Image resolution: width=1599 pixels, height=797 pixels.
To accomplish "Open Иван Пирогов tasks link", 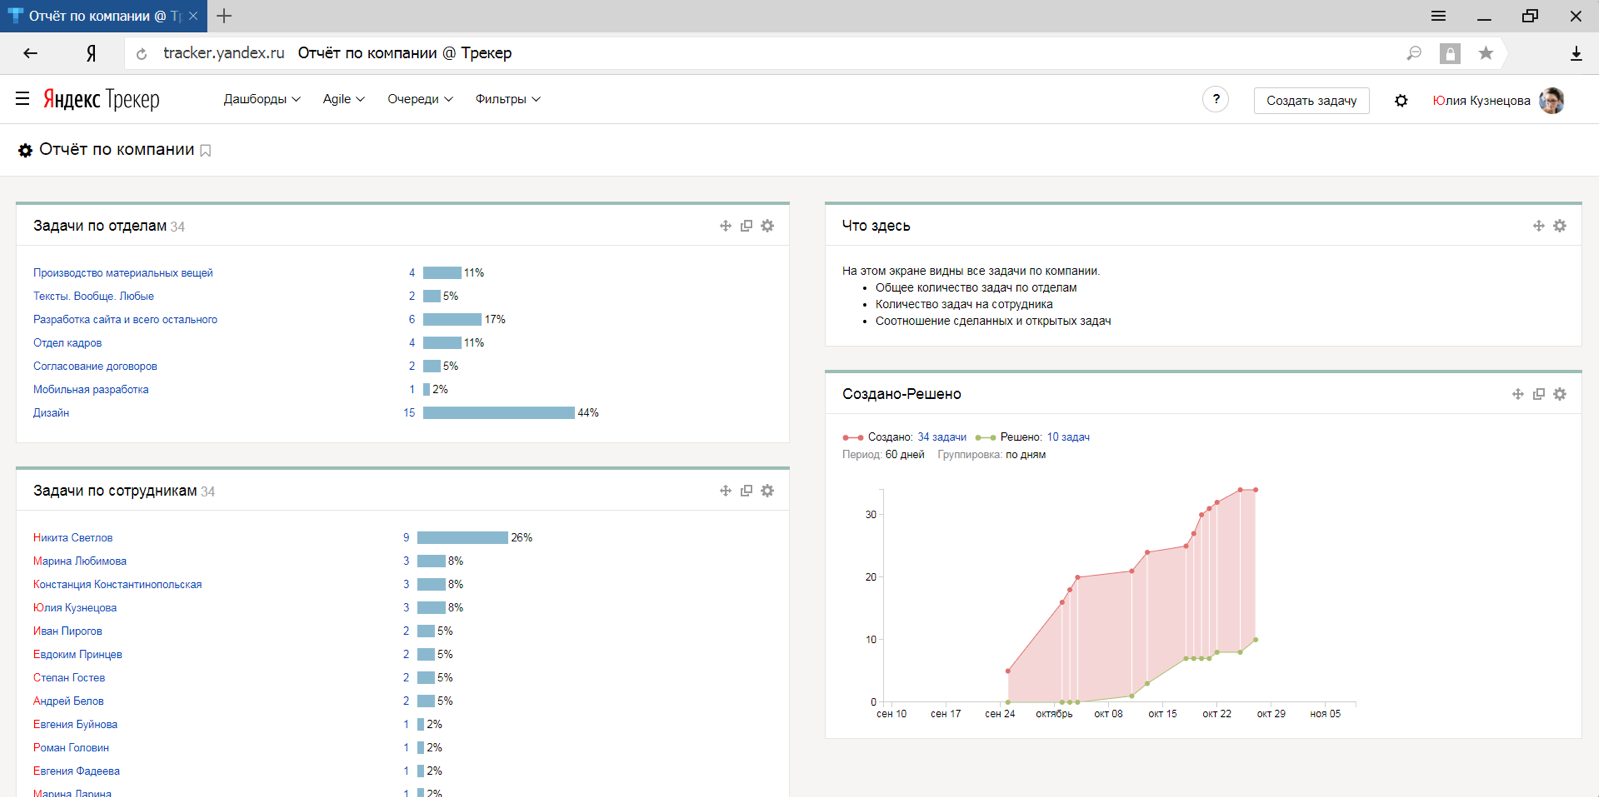I will [67, 631].
